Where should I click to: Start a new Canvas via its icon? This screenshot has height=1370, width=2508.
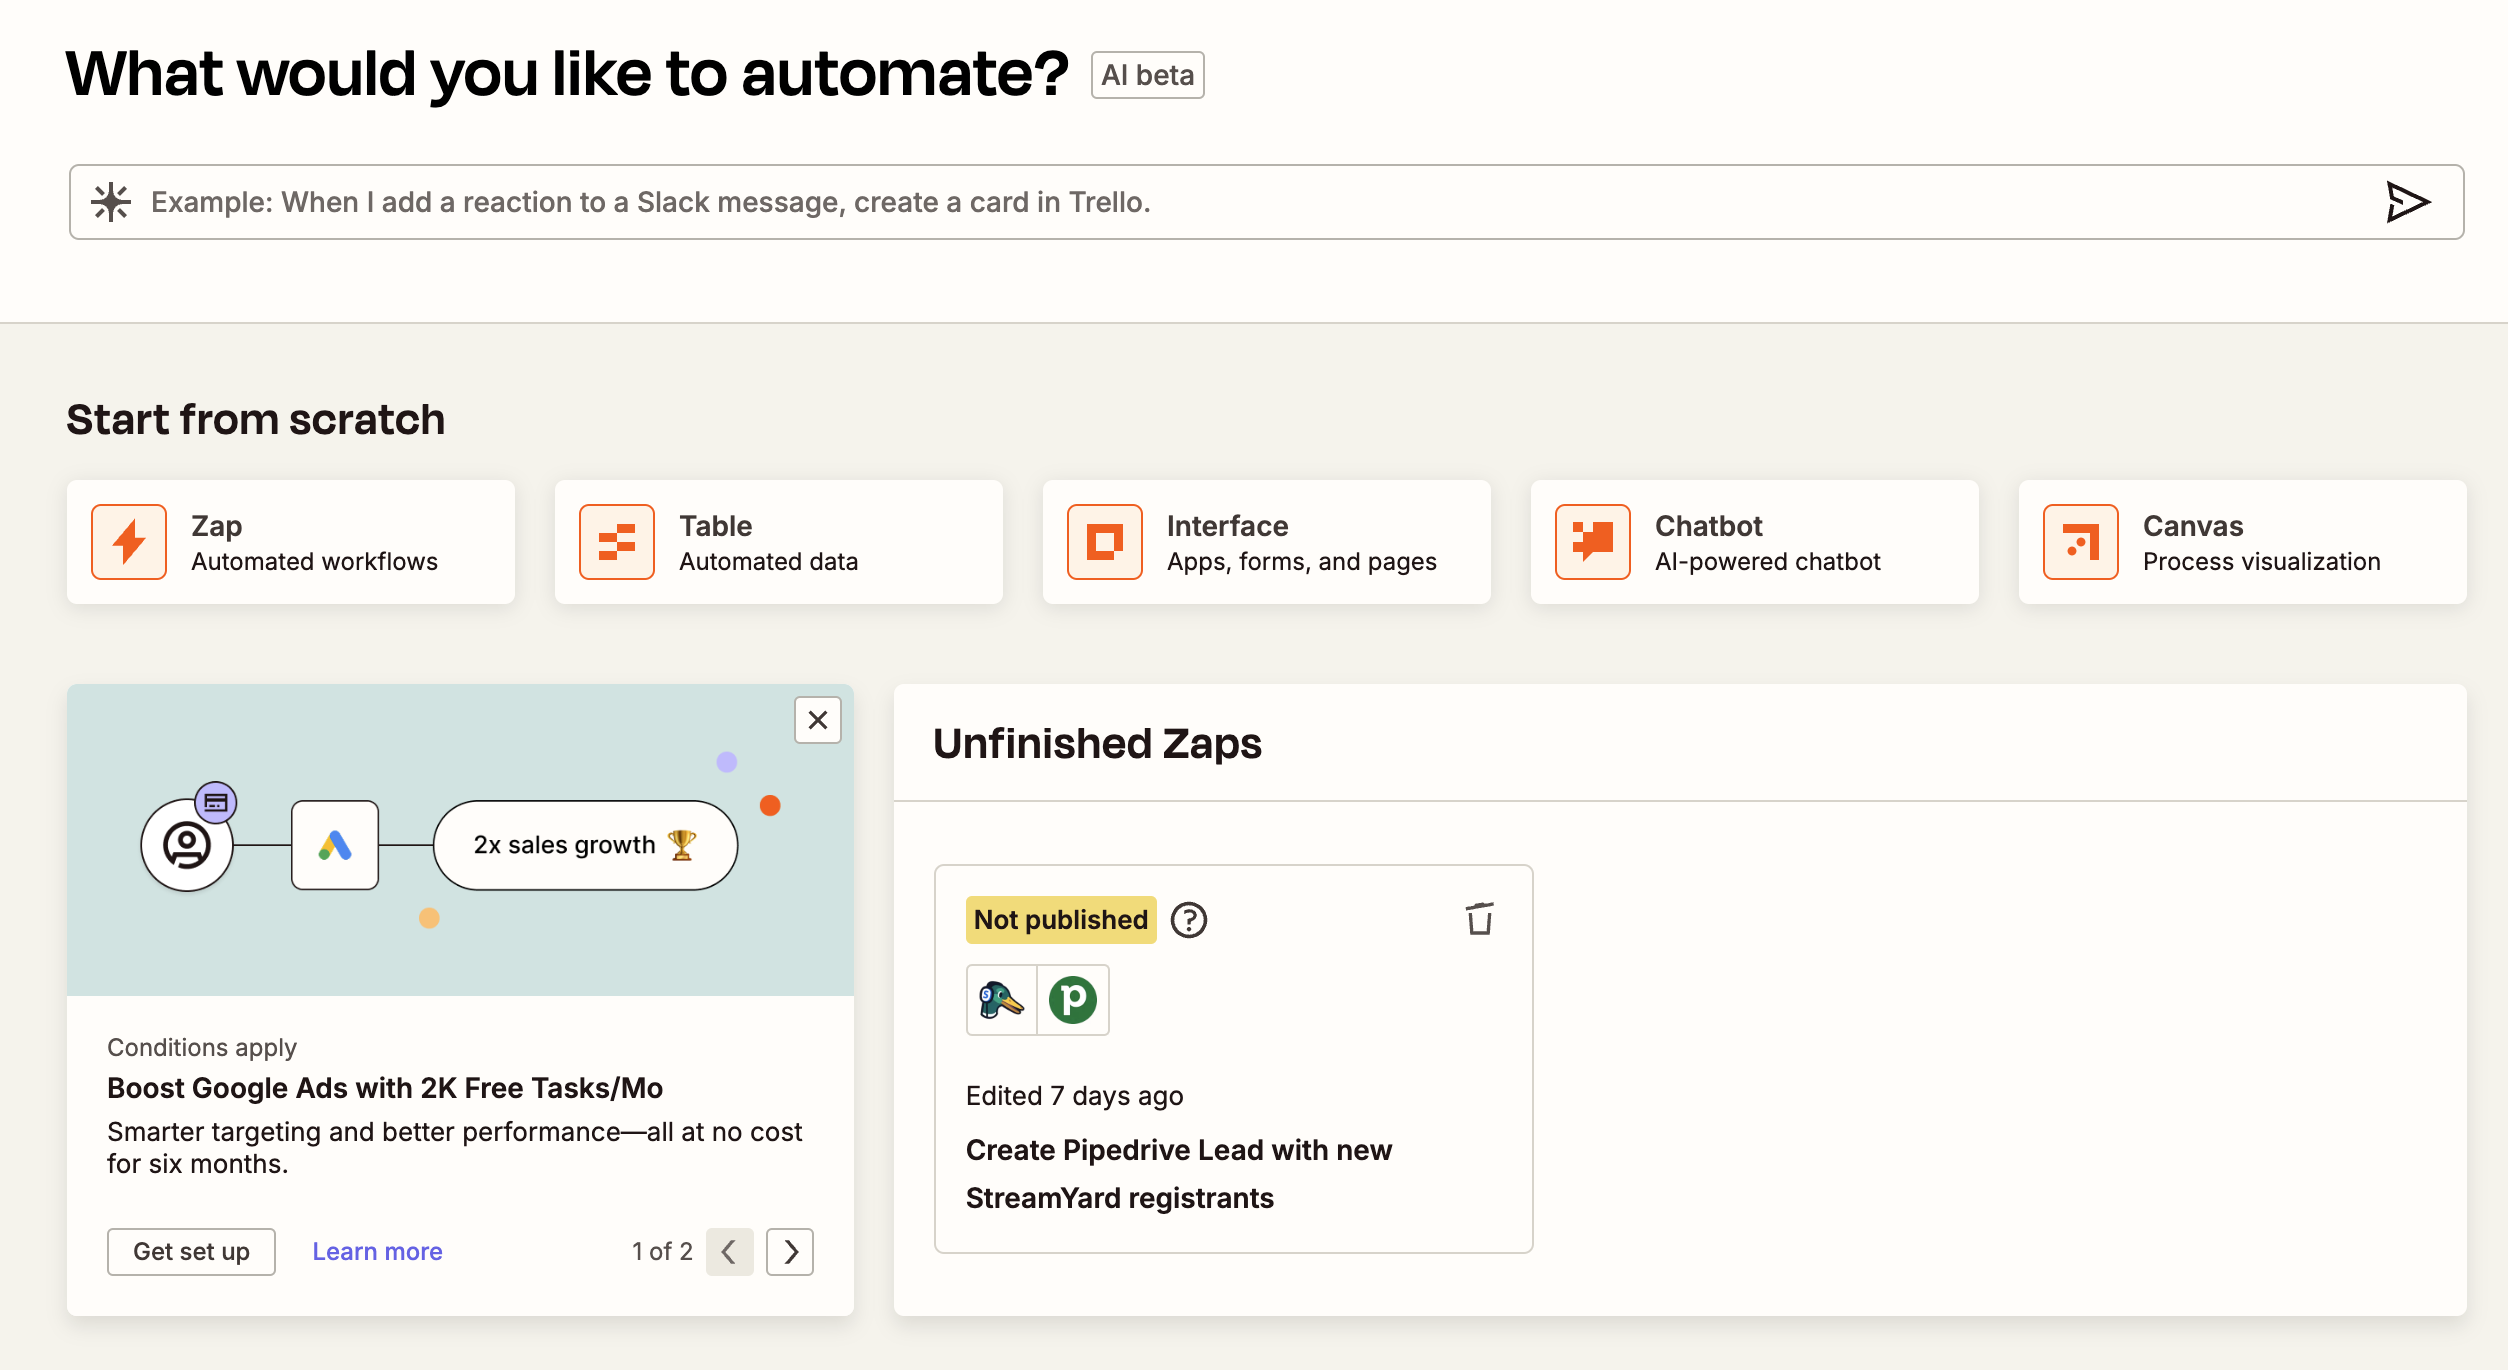coord(2081,542)
